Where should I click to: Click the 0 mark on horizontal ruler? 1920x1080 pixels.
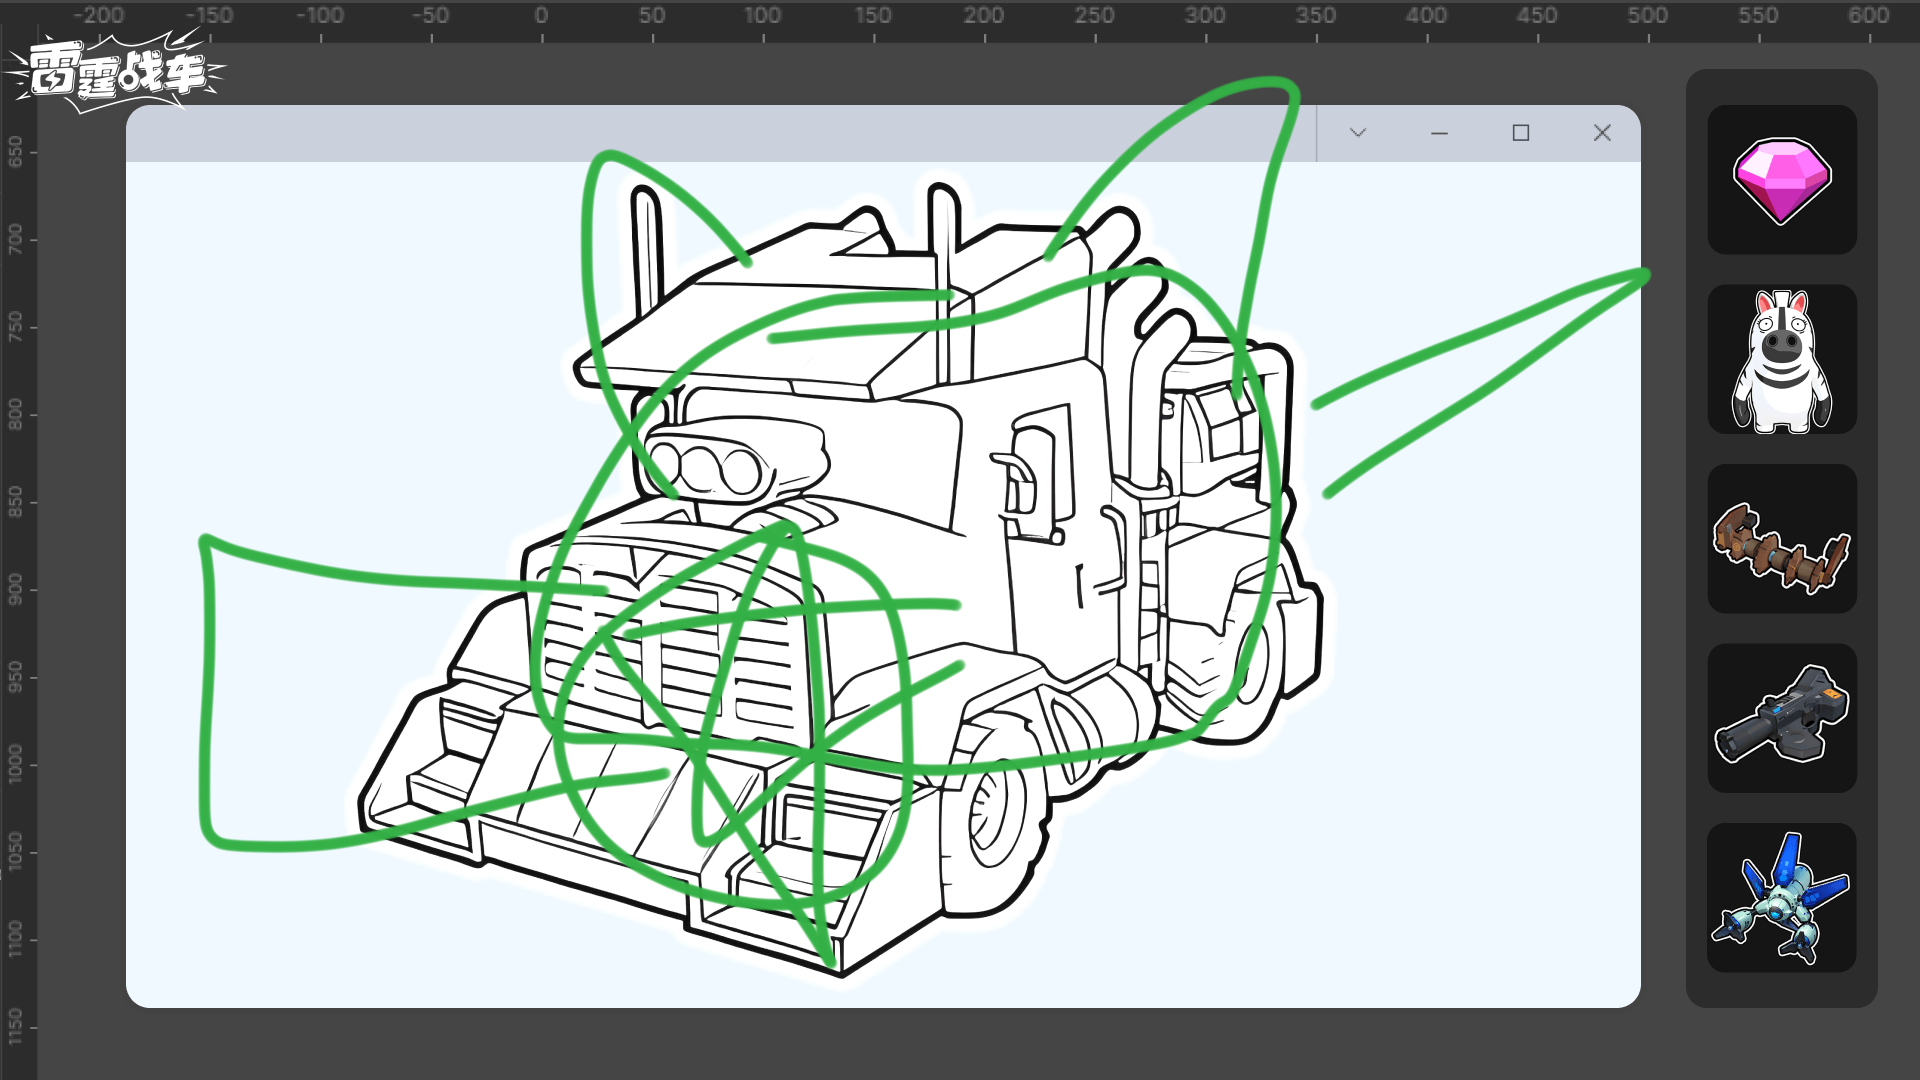[x=541, y=16]
